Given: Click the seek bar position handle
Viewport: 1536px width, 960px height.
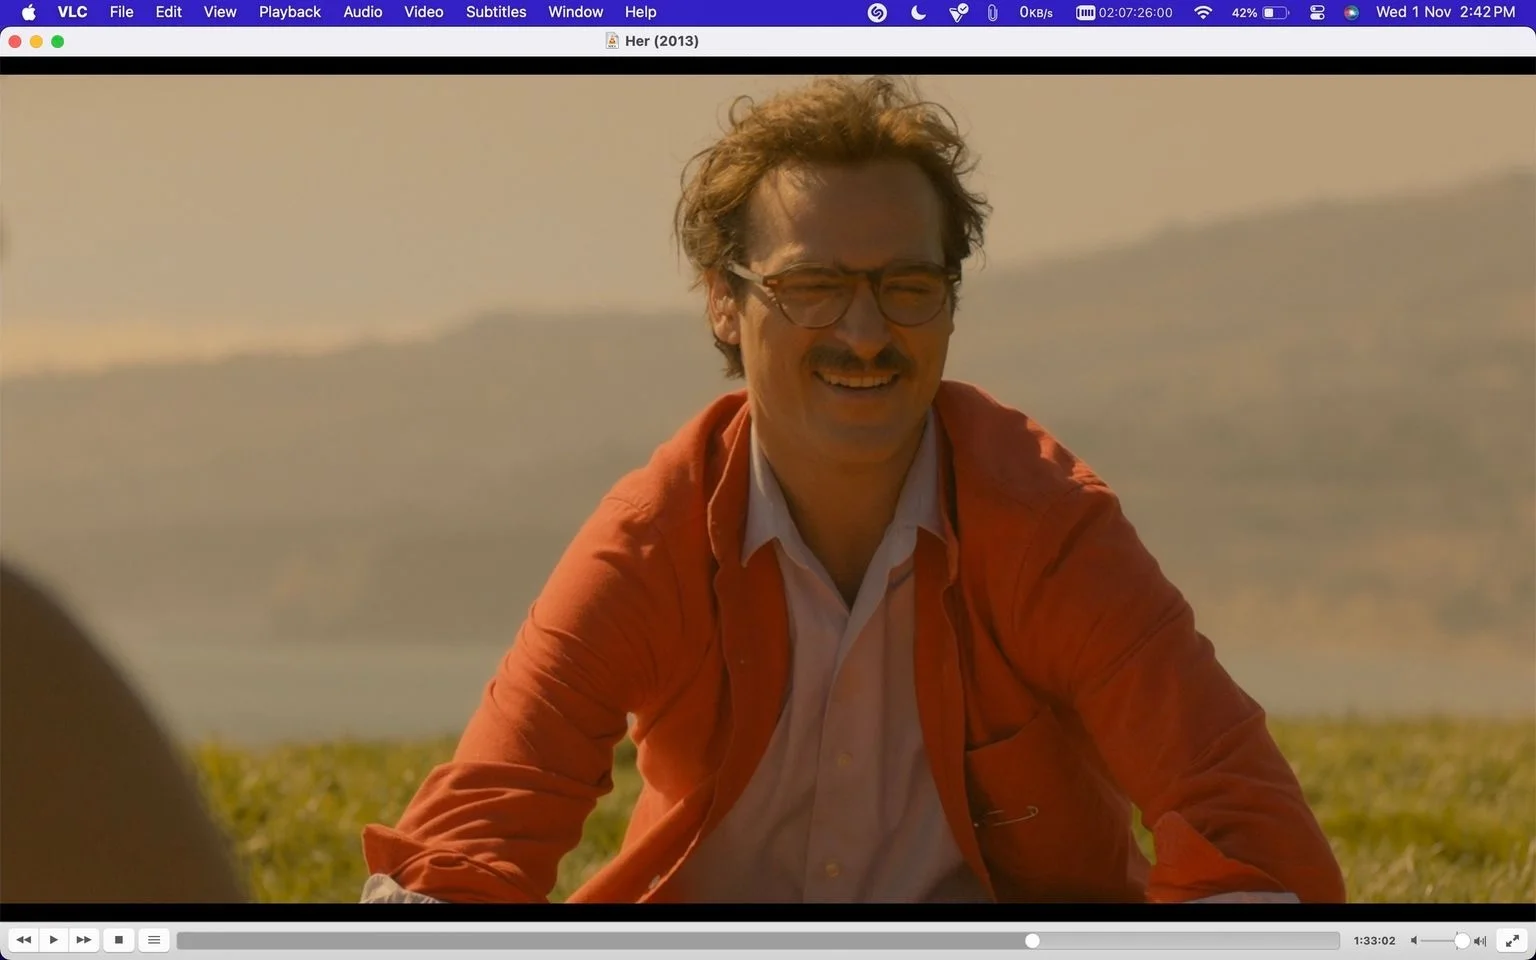Looking at the screenshot, I should coord(1032,941).
